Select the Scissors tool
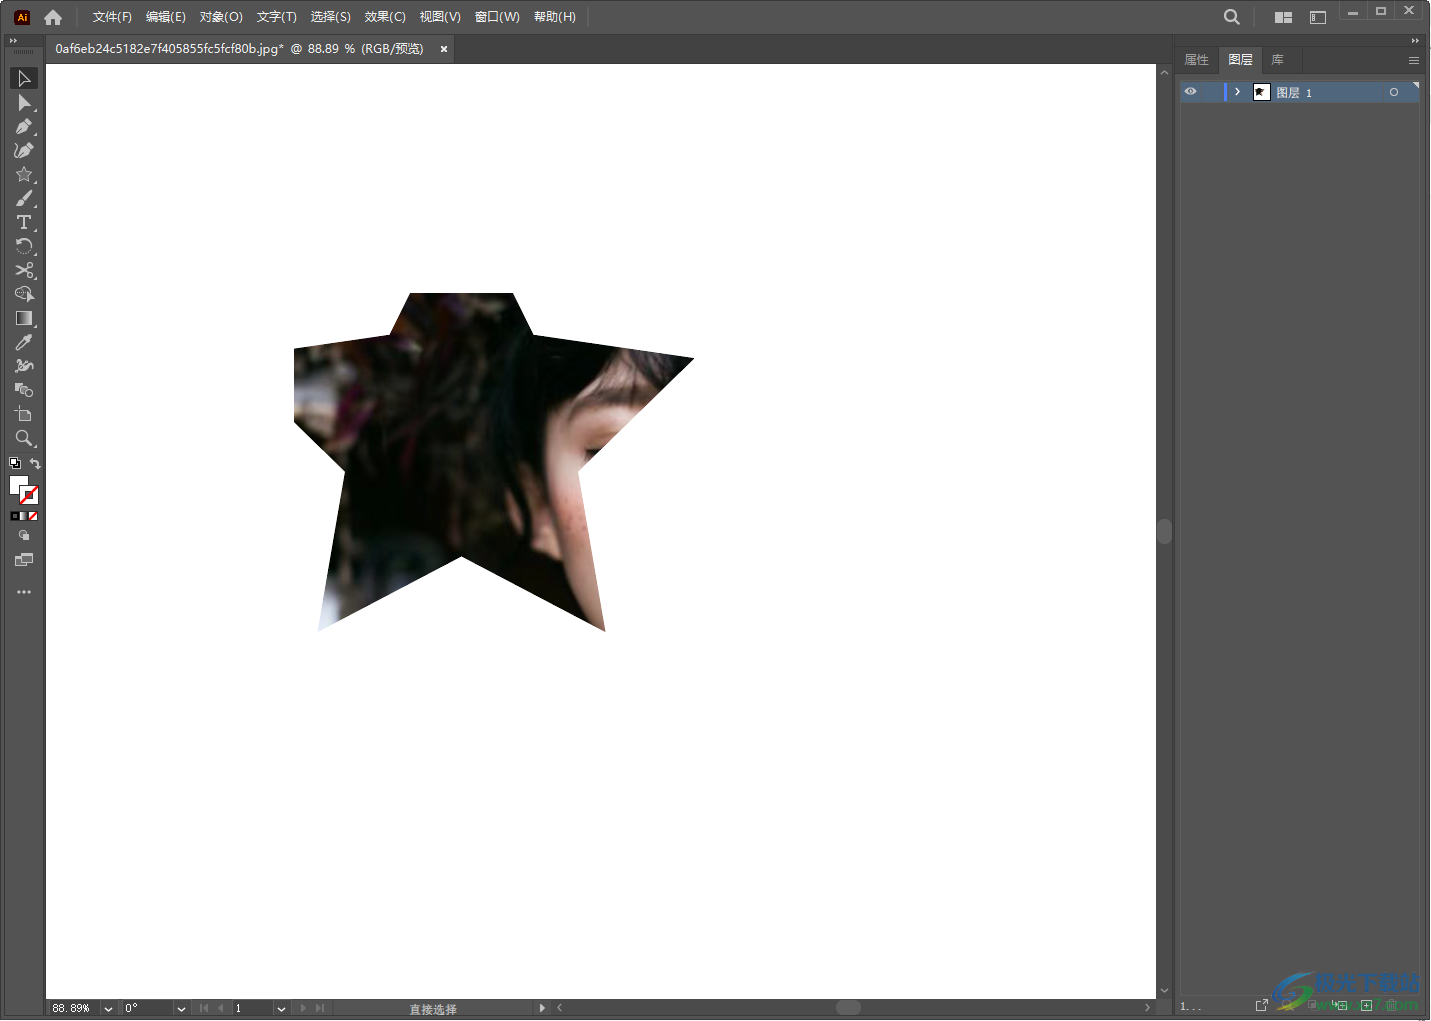Screen dimensions: 1431x1021 point(24,271)
